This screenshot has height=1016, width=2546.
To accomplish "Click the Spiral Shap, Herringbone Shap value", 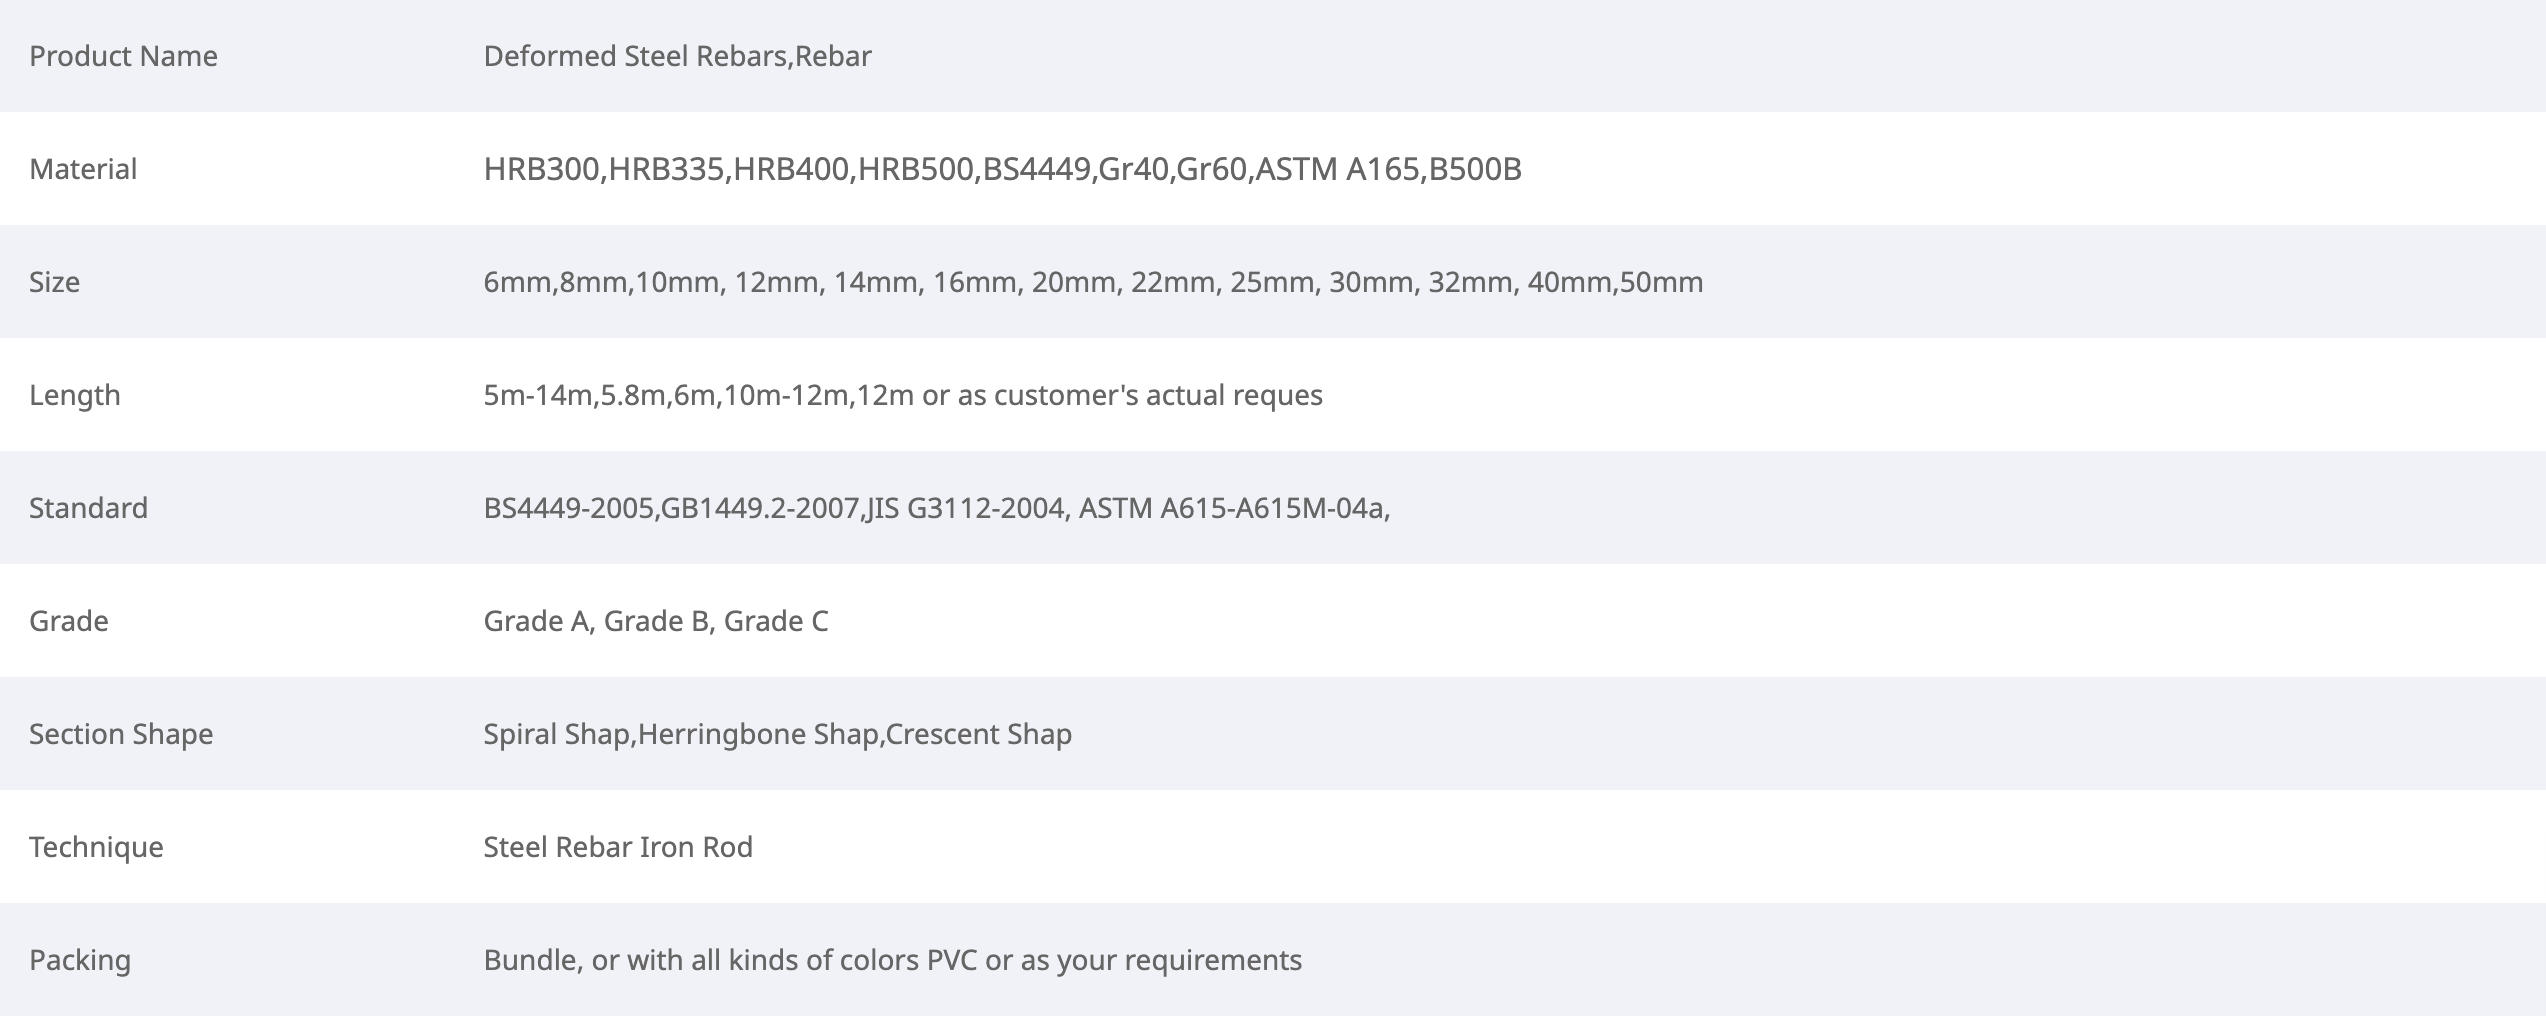I will click(x=777, y=734).
